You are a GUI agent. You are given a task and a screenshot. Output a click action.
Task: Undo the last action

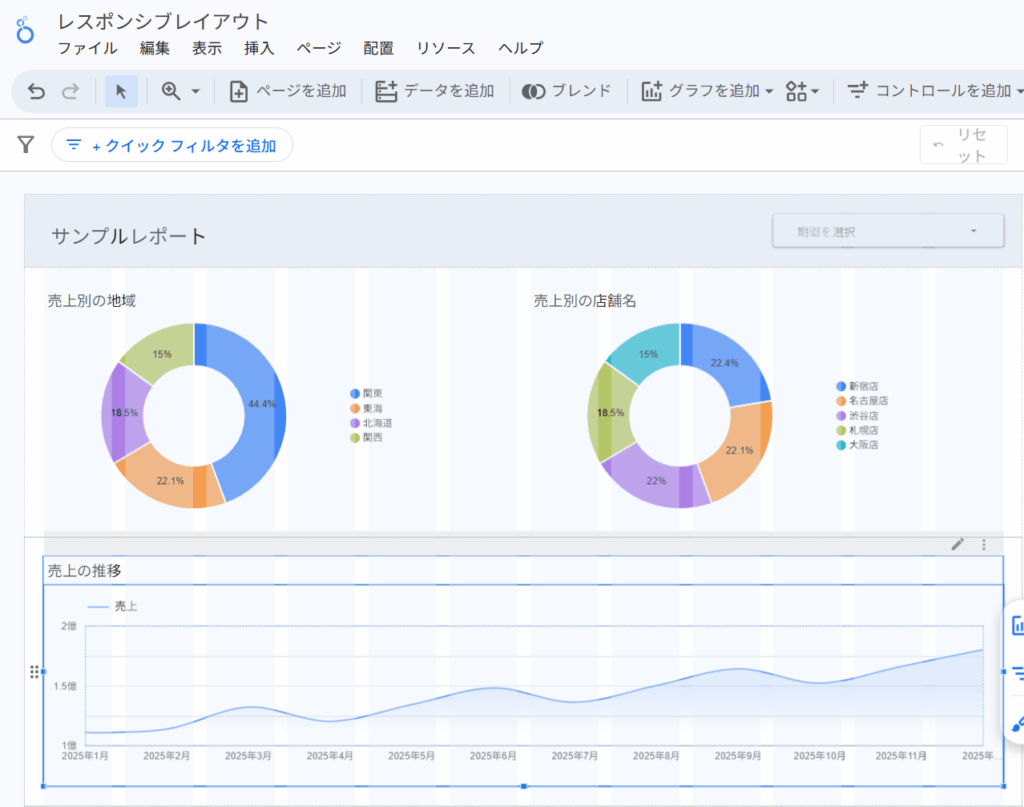(37, 91)
